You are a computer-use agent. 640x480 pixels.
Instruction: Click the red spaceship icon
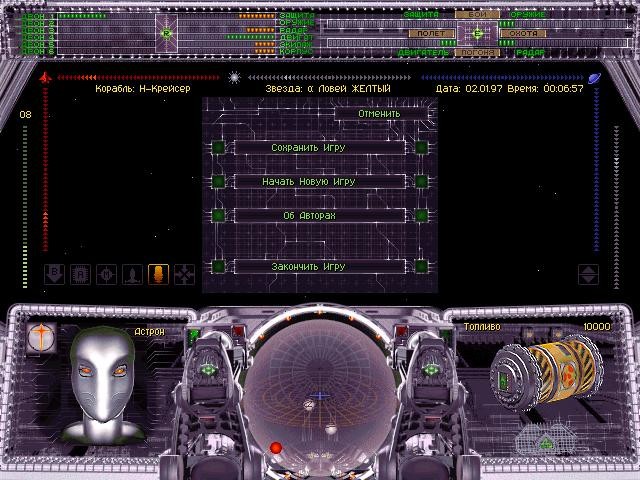[45, 77]
